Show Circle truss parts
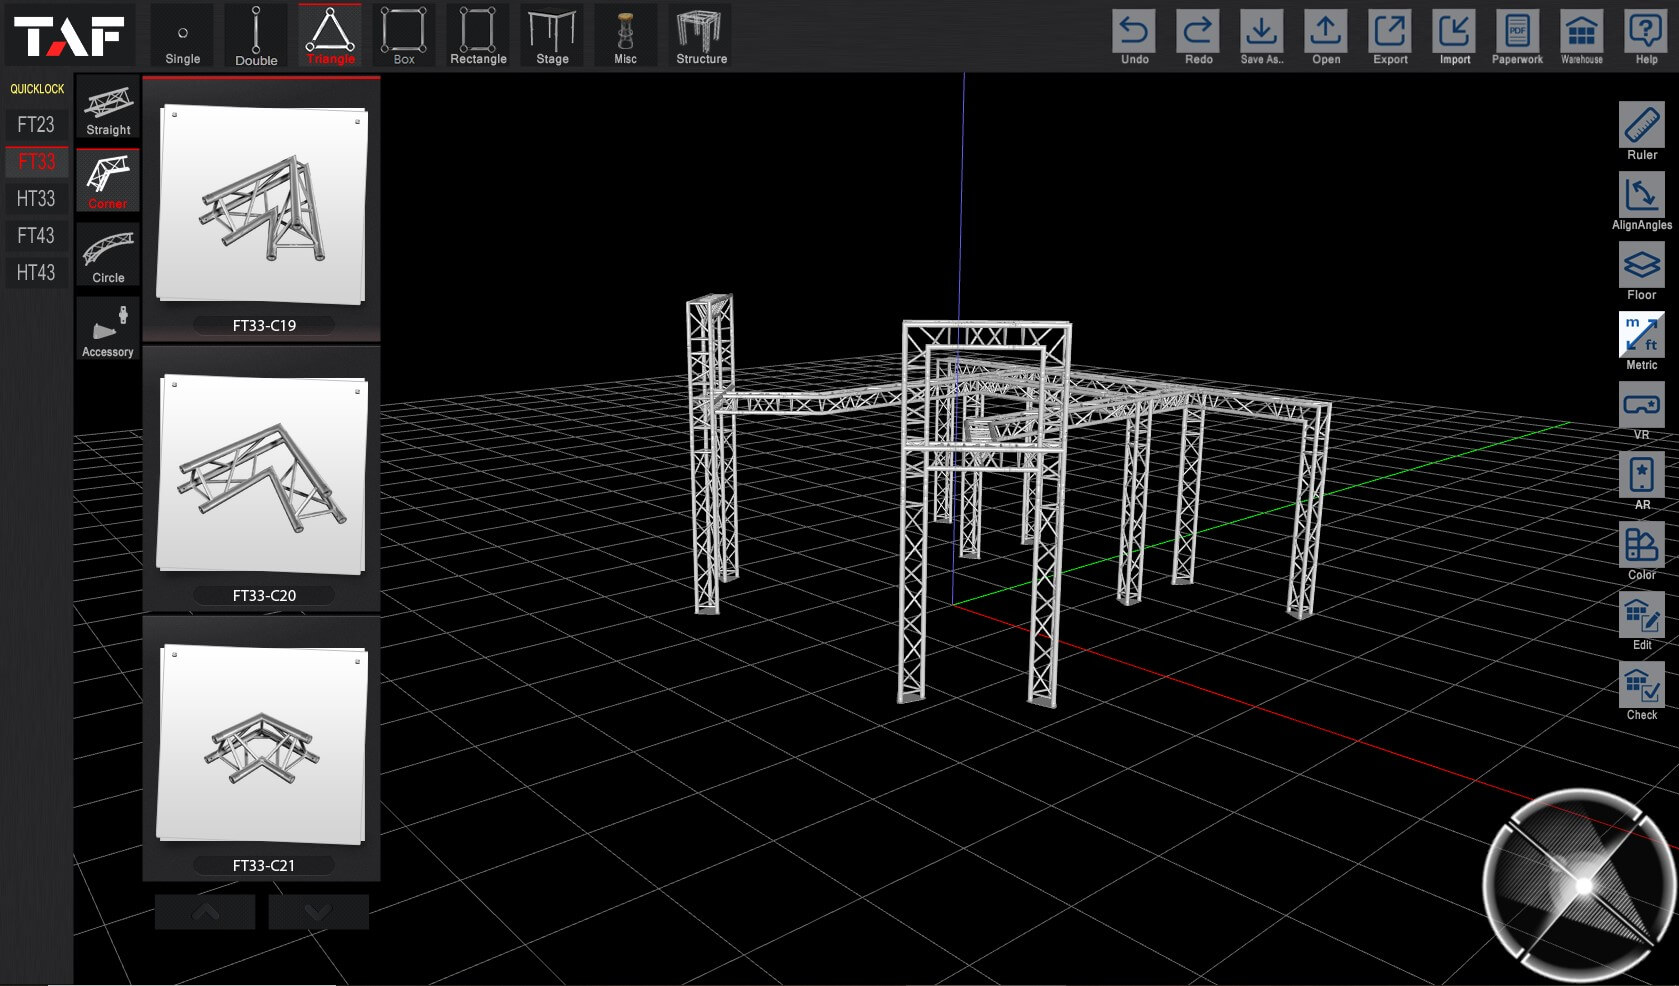1679x986 pixels. pos(108,255)
